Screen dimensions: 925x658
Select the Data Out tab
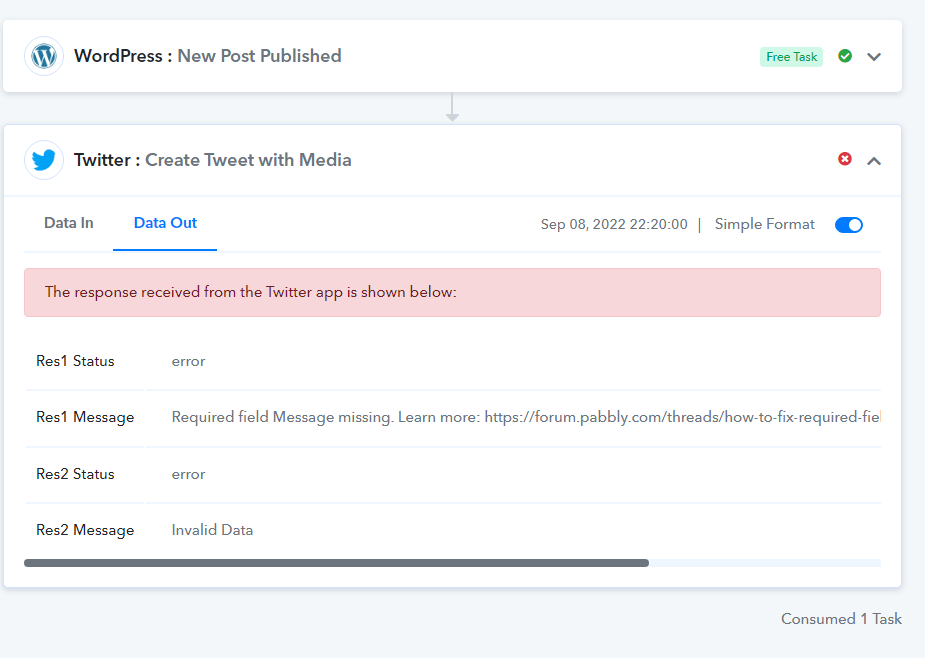click(x=165, y=223)
